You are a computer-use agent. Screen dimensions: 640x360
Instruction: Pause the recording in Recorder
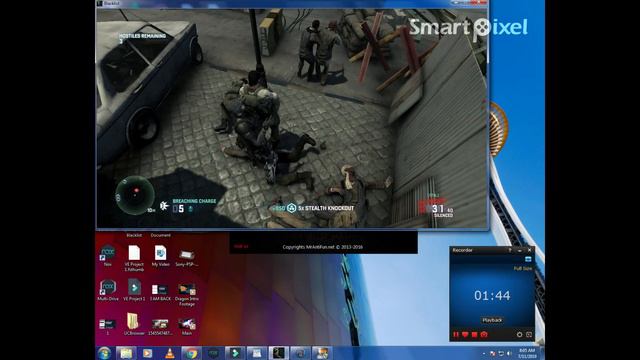pos(456,335)
